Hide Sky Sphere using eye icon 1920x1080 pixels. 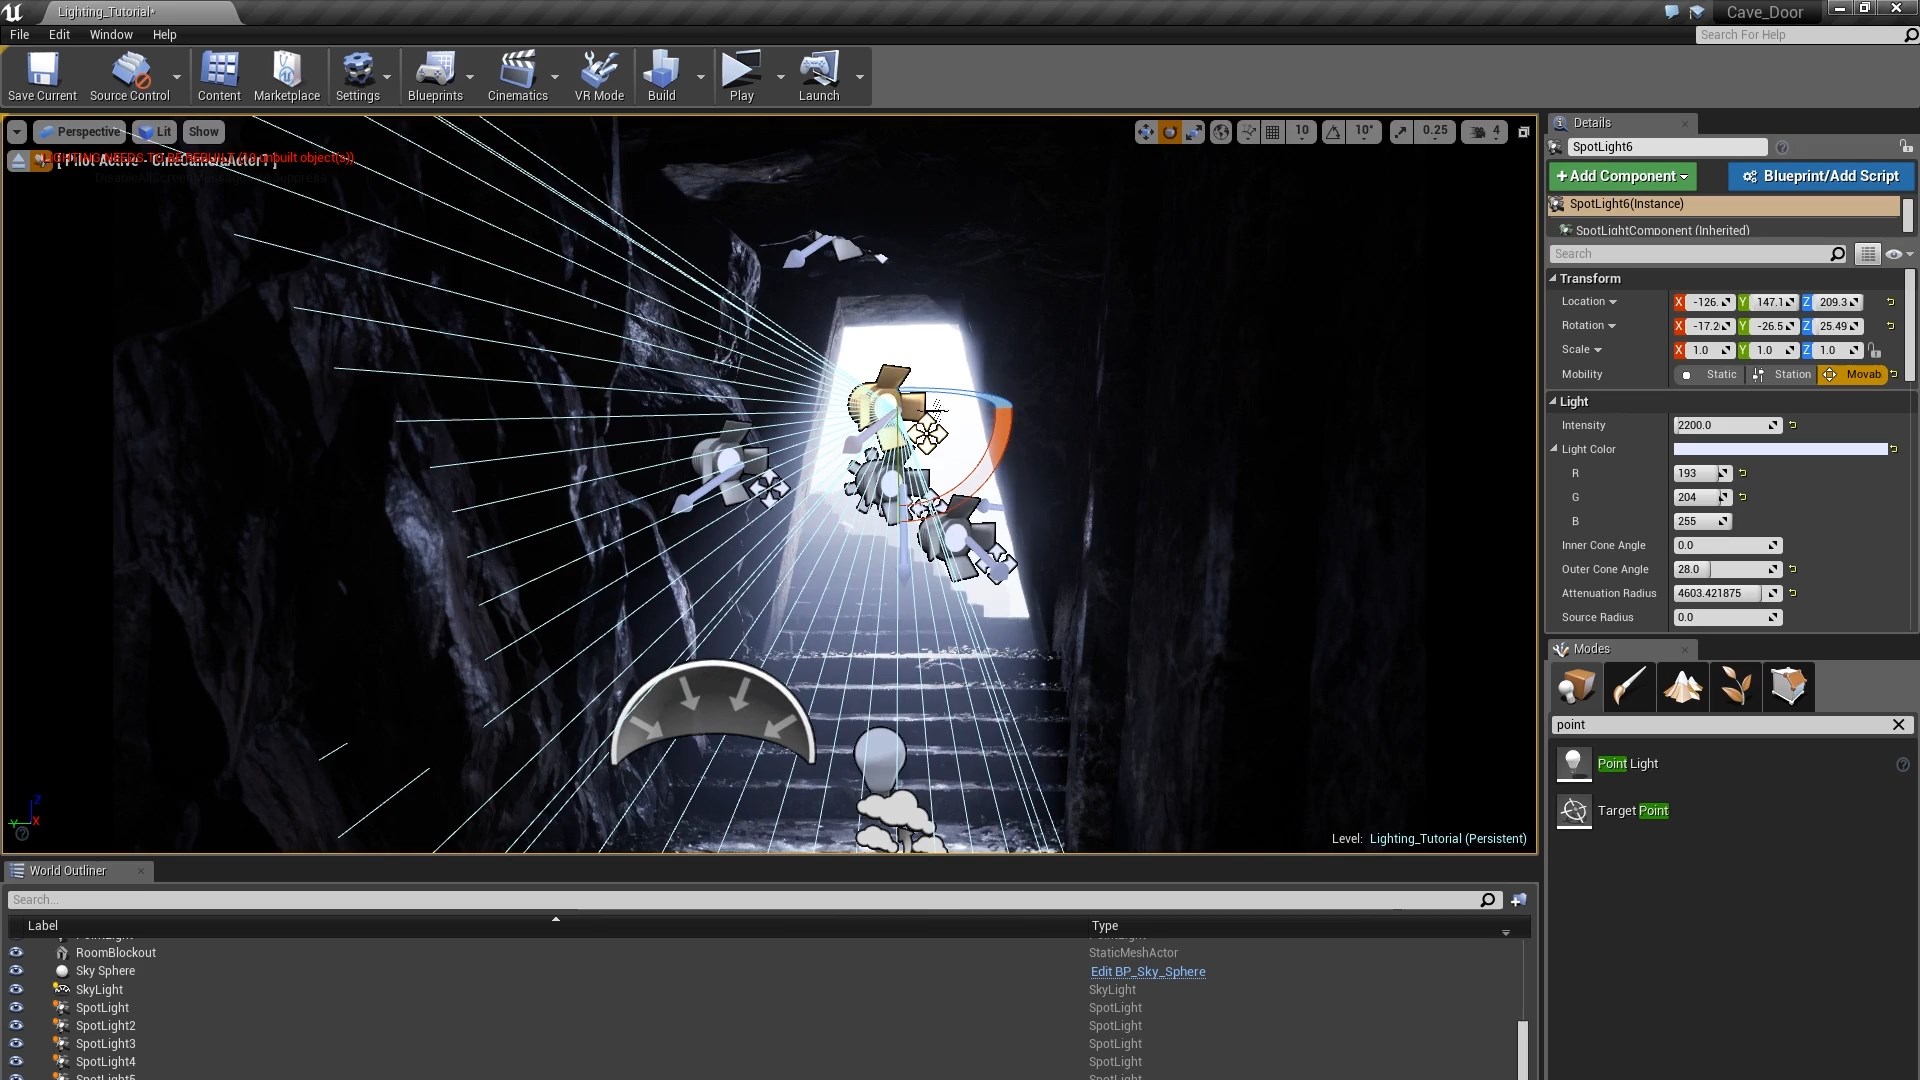tap(16, 971)
